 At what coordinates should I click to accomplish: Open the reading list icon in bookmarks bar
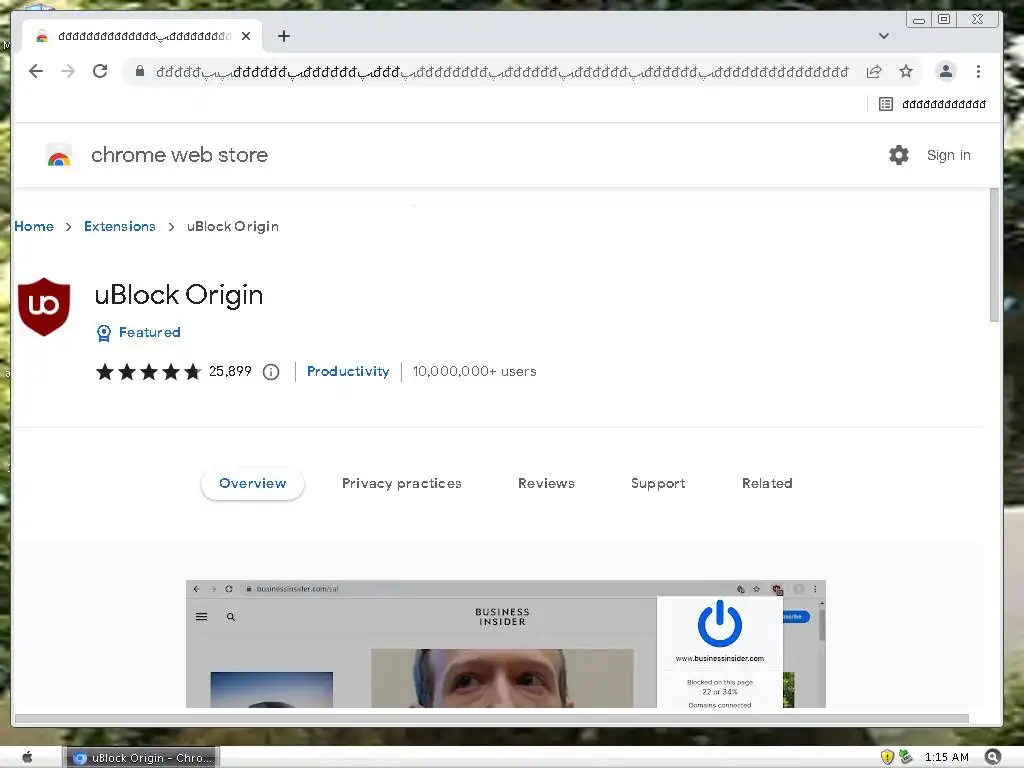[886, 104]
